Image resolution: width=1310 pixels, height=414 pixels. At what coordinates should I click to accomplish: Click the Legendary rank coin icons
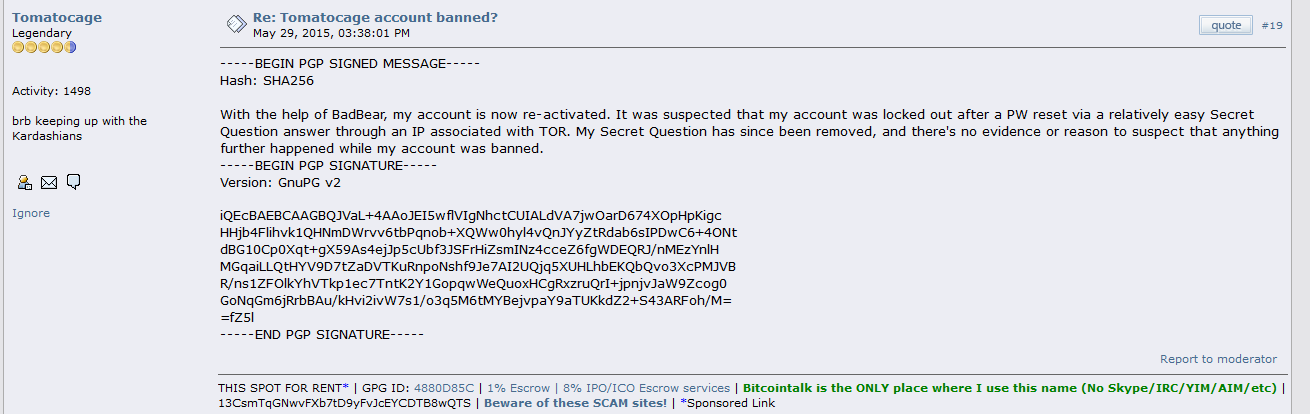pyautogui.click(x=44, y=47)
